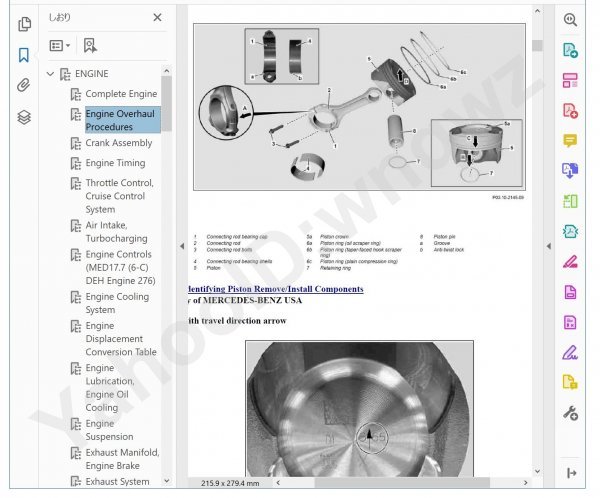The image size is (600, 498).
Task: Click Complete Engine bookmark's page icon
Action: pyautogui.click(x=76, y=94)
